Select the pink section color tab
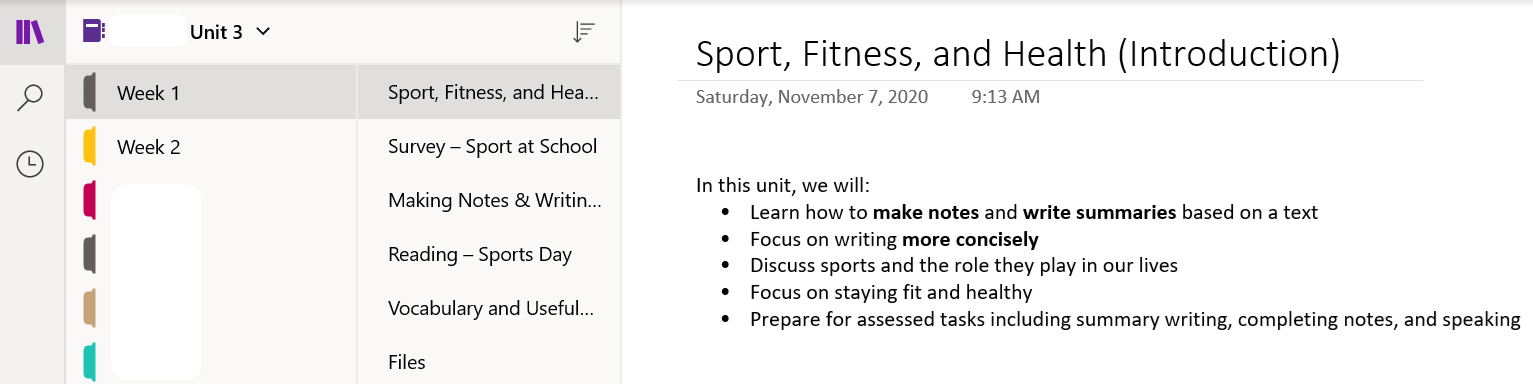Screen dimensions: 1533x384 click(89, 200)
